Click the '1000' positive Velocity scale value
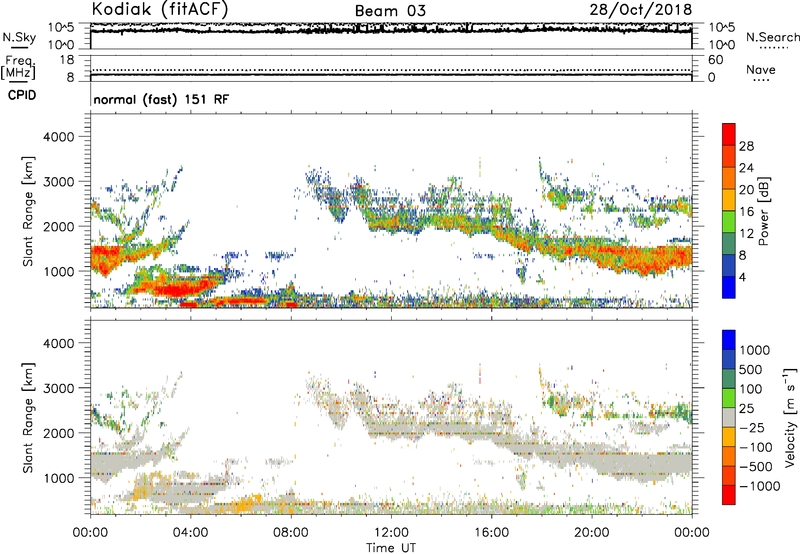The height and width of the screenshot is (554, 800). [x=755, y=350]
